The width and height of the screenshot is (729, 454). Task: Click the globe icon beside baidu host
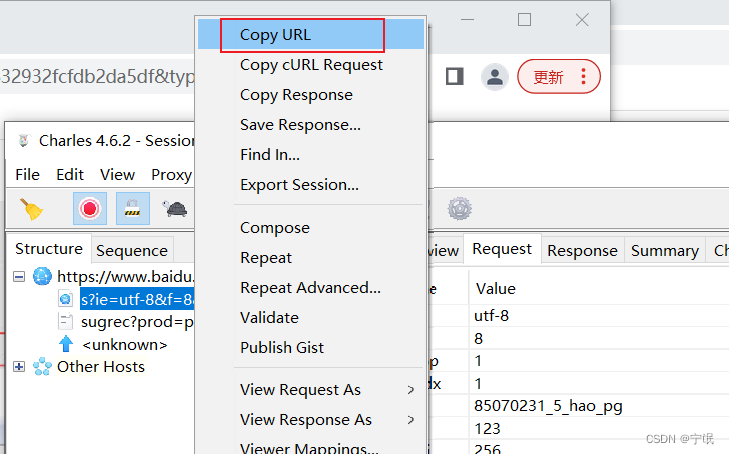[x=42, y=276]
